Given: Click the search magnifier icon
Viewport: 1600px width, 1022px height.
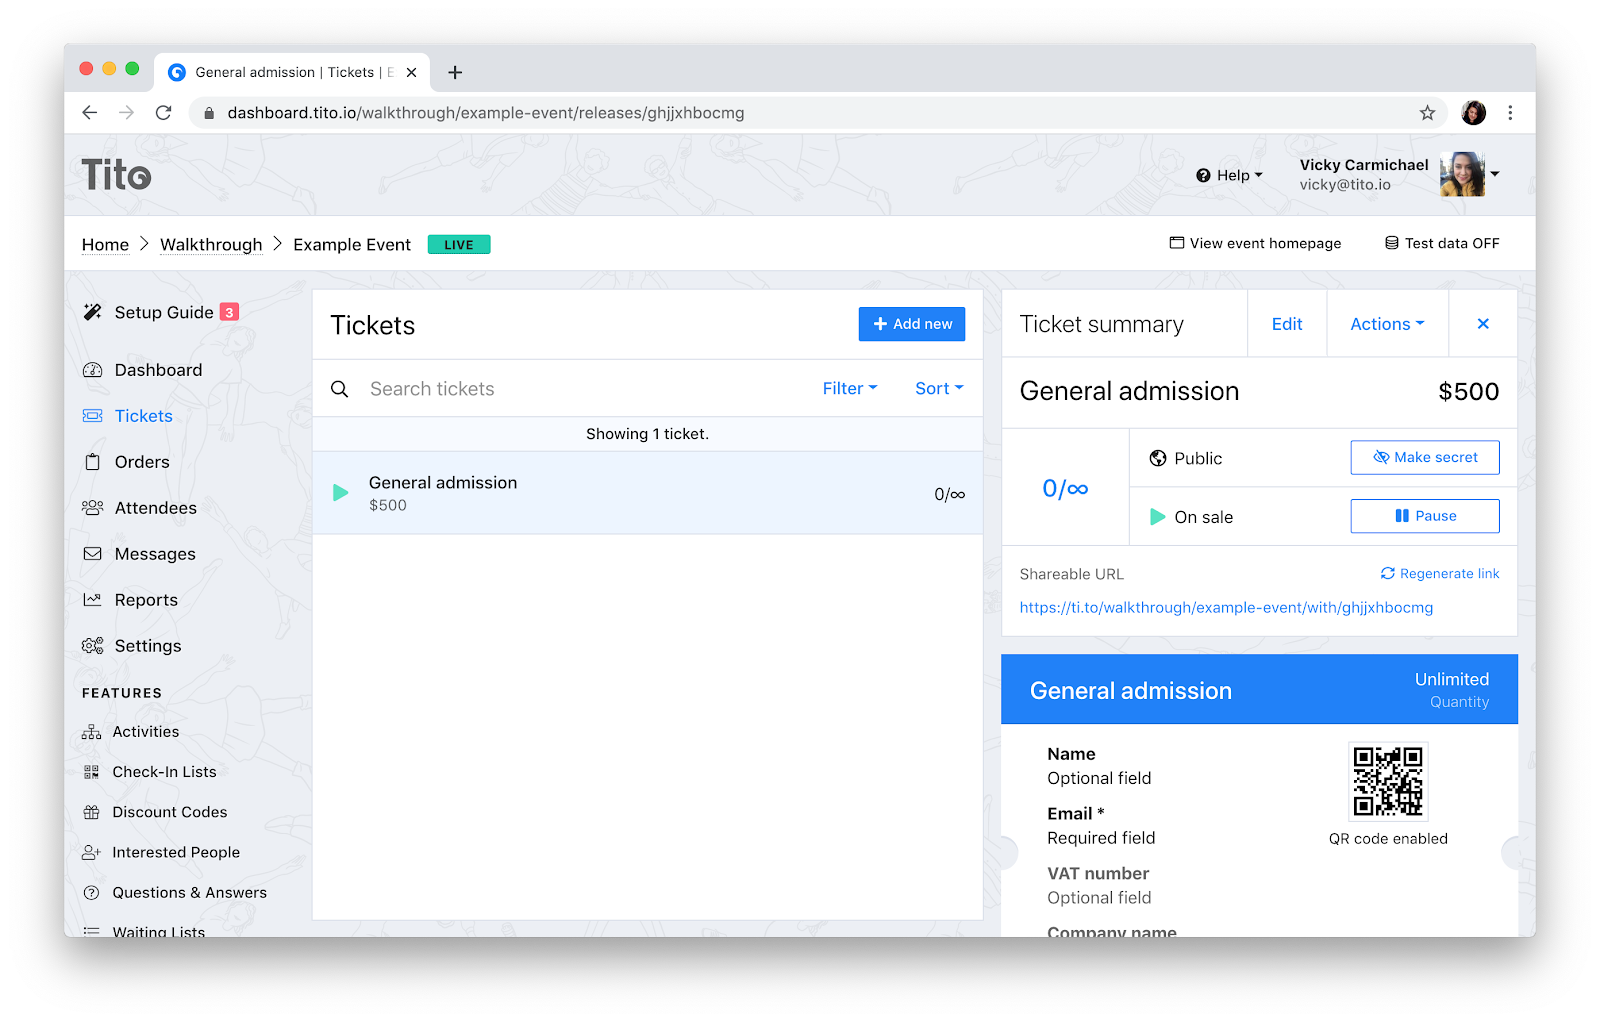Looking at the screenshot, I should click(340, 389).
